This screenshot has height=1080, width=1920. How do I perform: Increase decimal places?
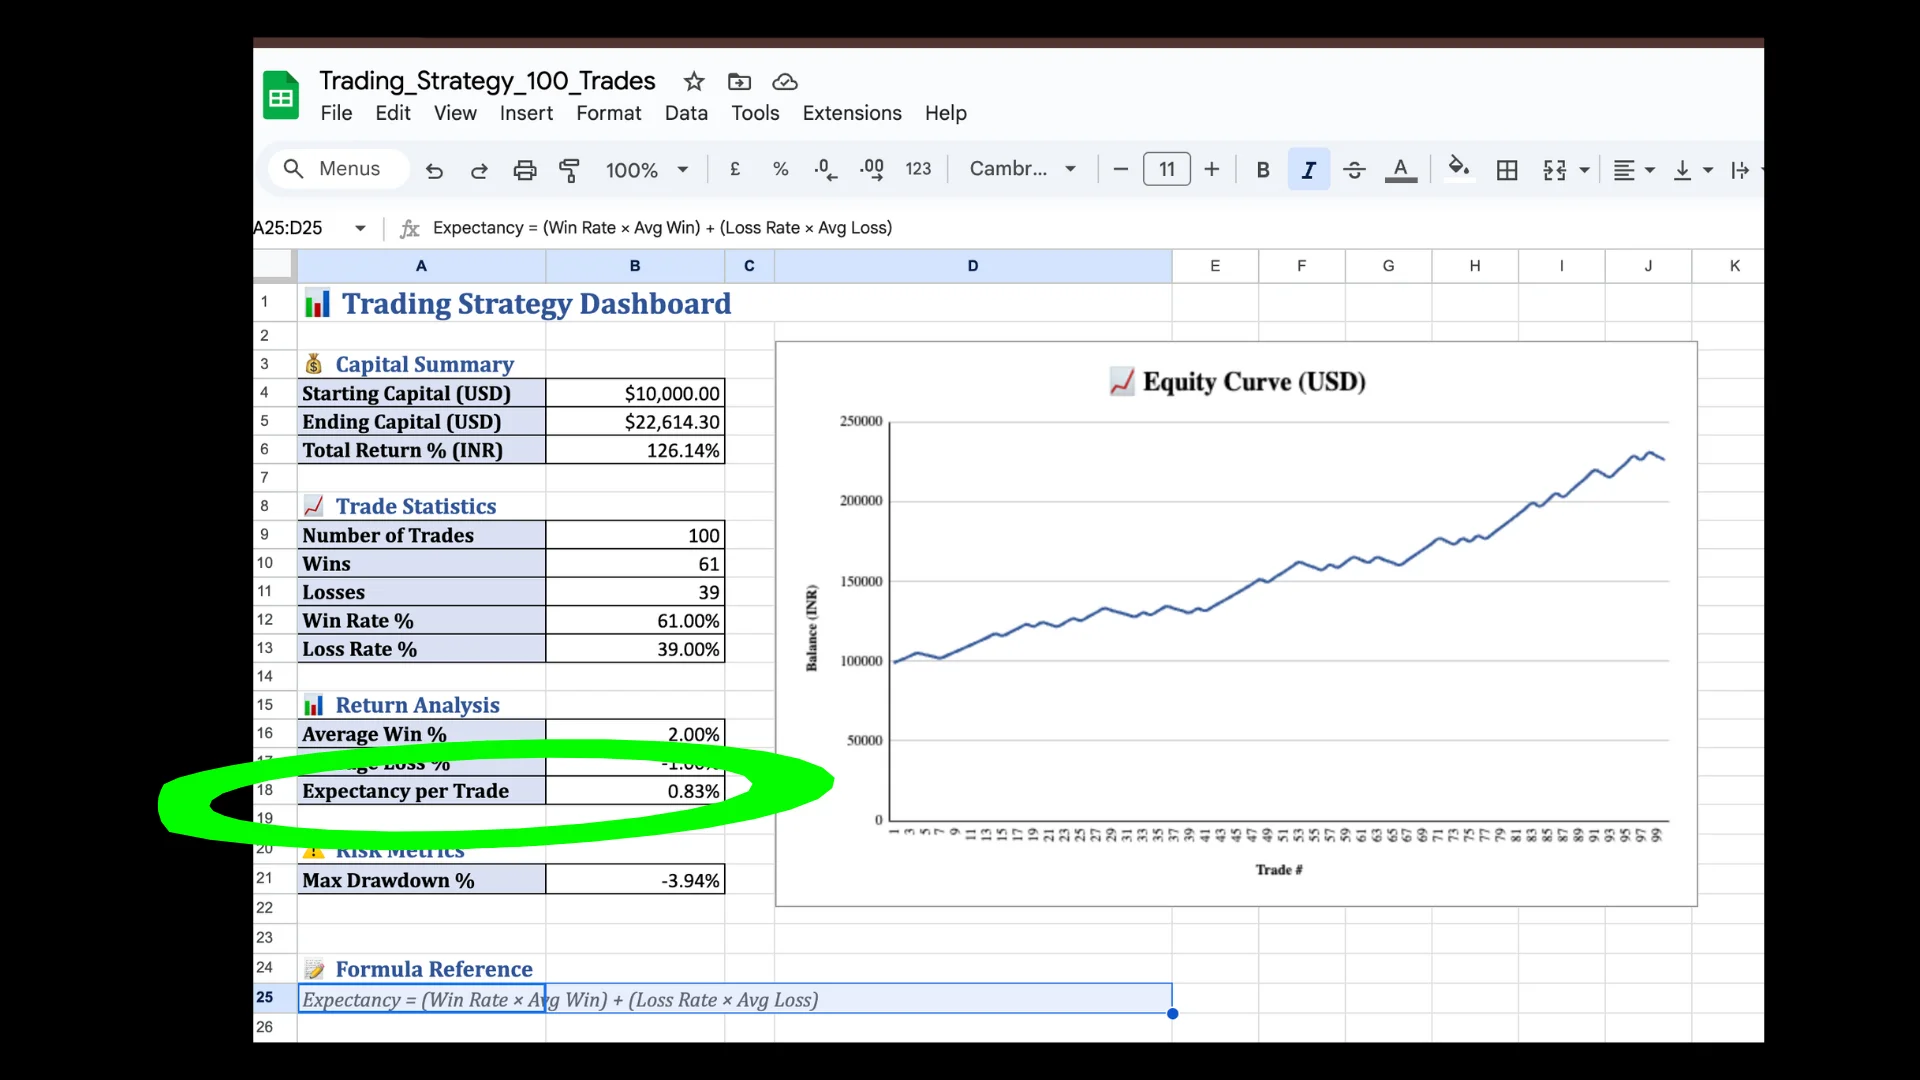pos(872,169)
